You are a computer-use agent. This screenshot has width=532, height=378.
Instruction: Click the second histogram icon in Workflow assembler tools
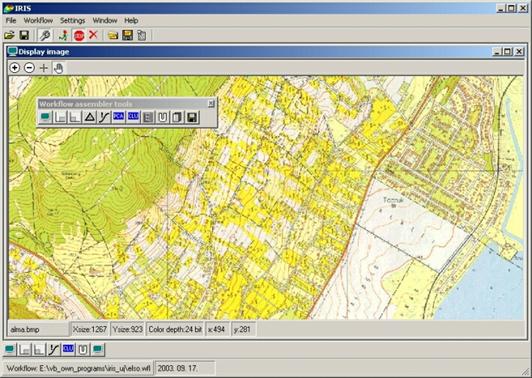(75, 117)
